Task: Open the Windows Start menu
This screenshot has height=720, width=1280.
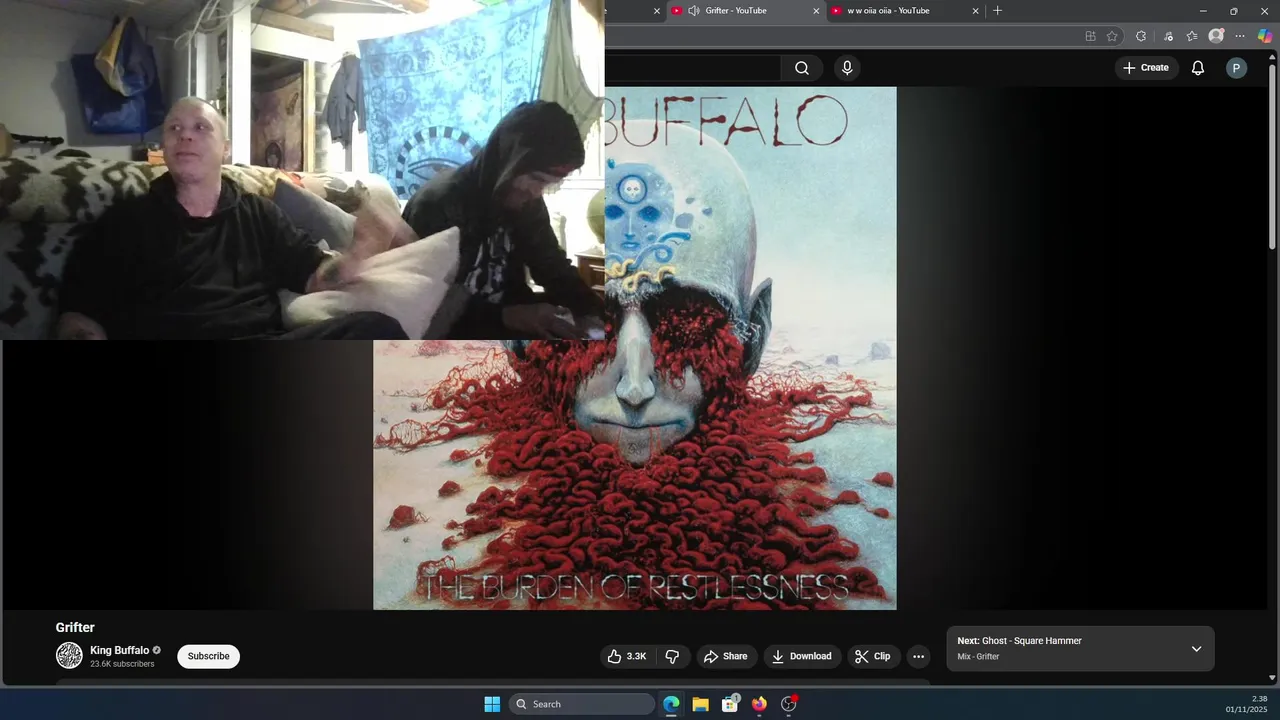Action: (492, 704)
